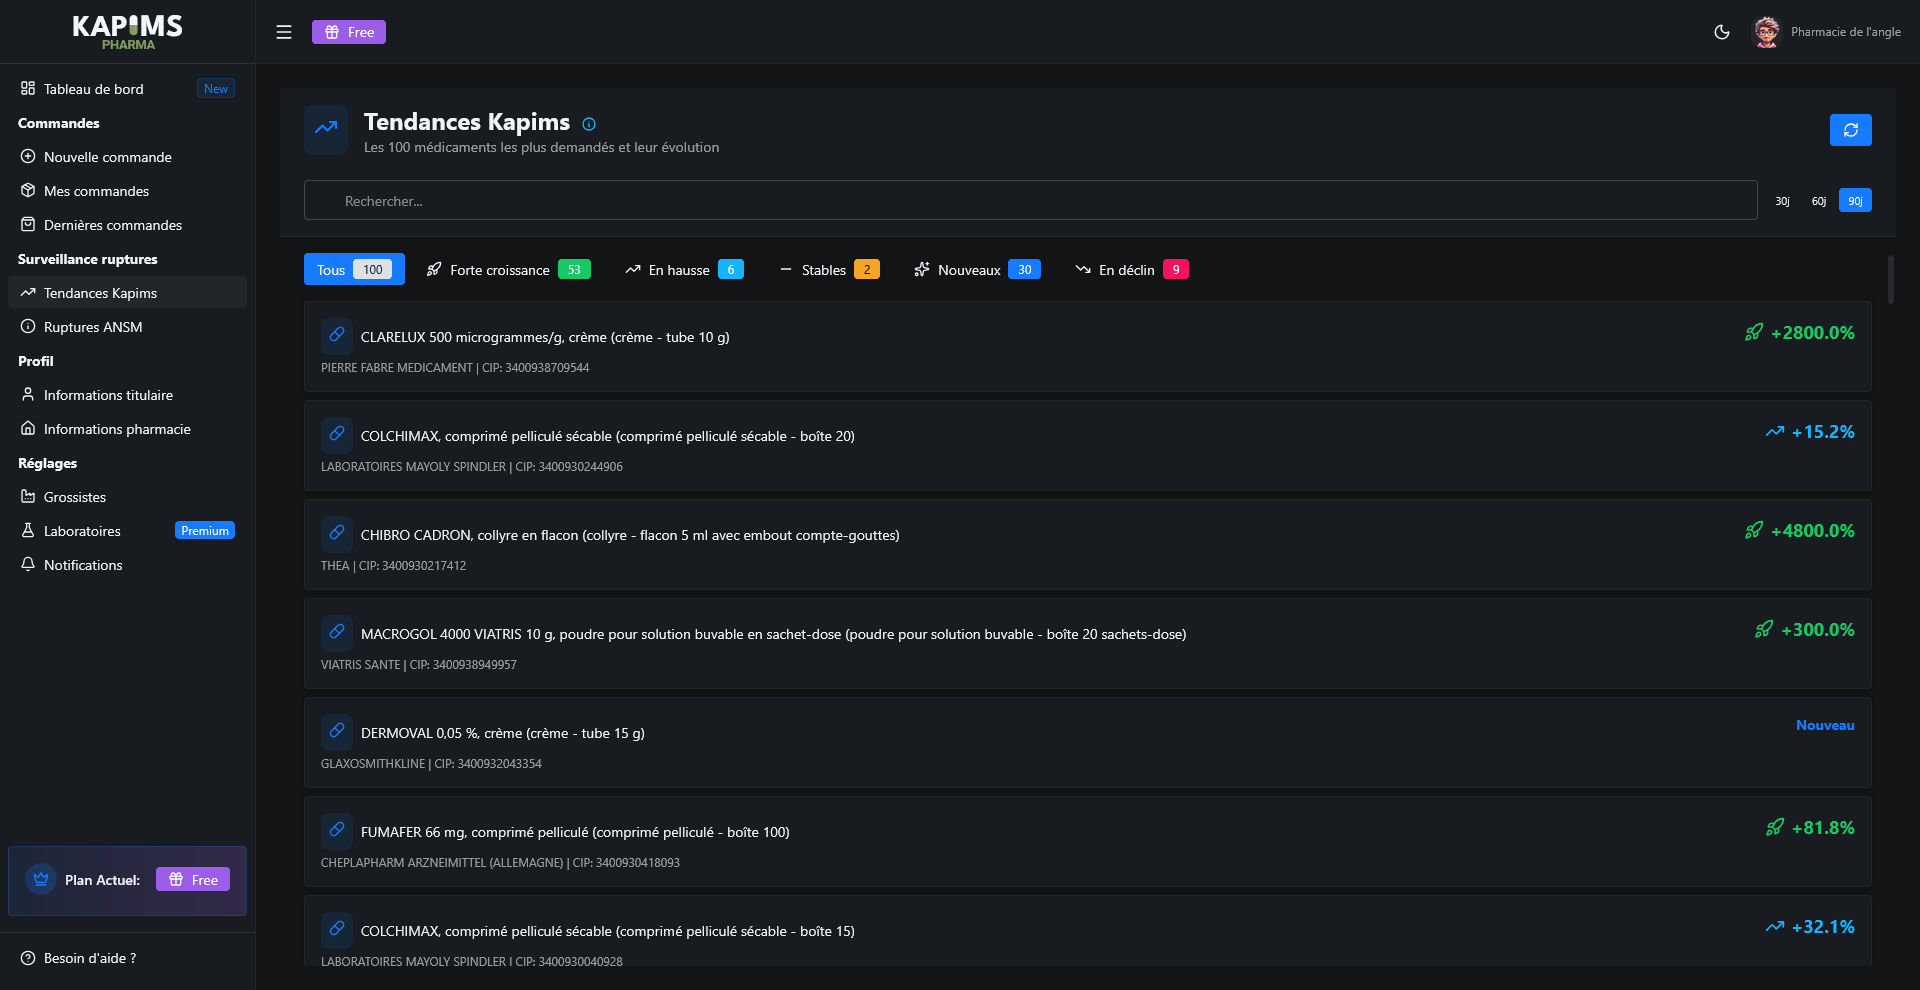Select the 60j time period
The width and height of the screenshot is (1920, 990).
tap(1819, 200)
